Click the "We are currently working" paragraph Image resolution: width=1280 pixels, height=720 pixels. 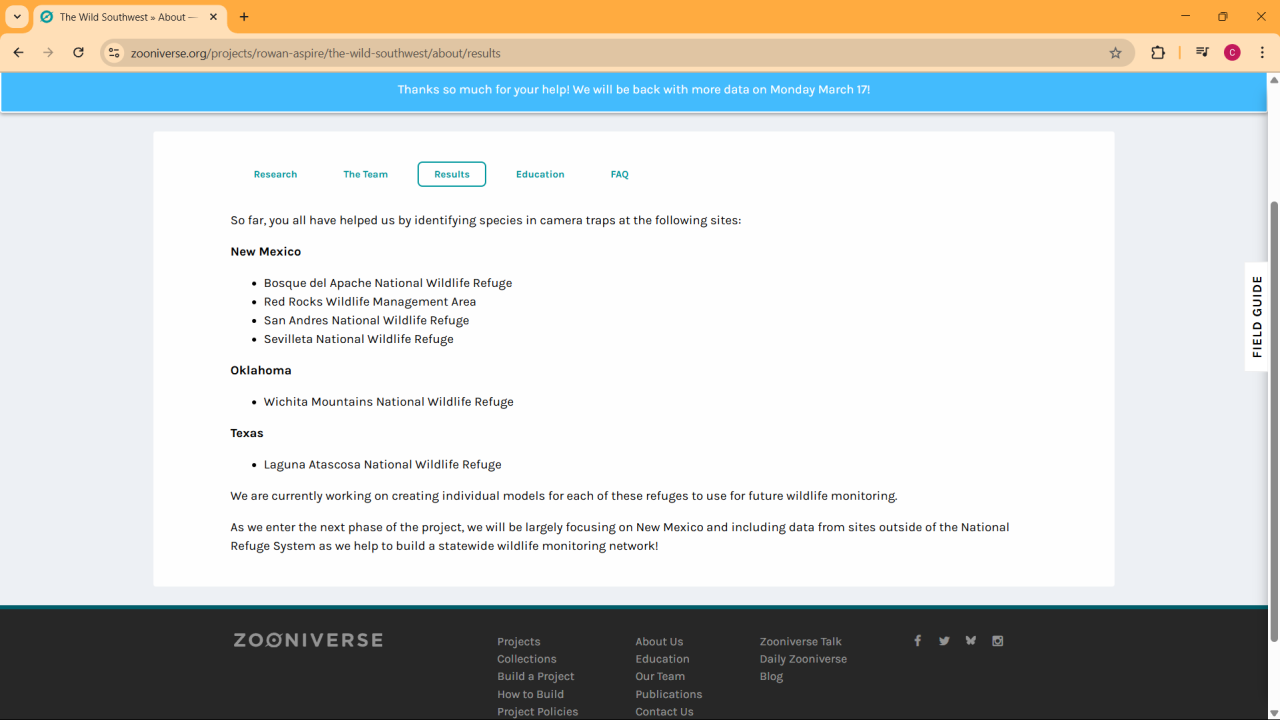click(564, 496)
